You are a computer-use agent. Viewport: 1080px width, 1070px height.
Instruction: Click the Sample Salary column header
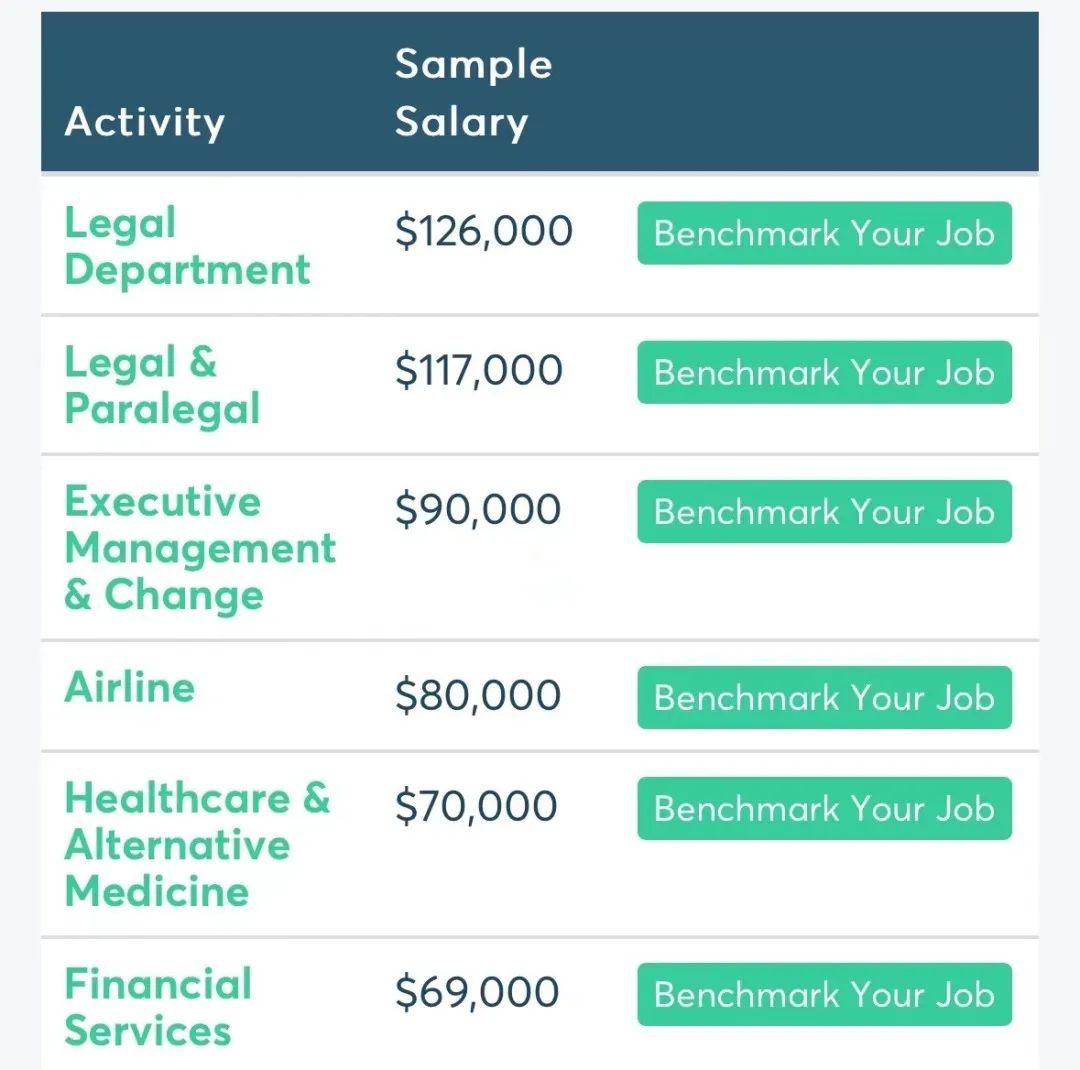point(474,93)
